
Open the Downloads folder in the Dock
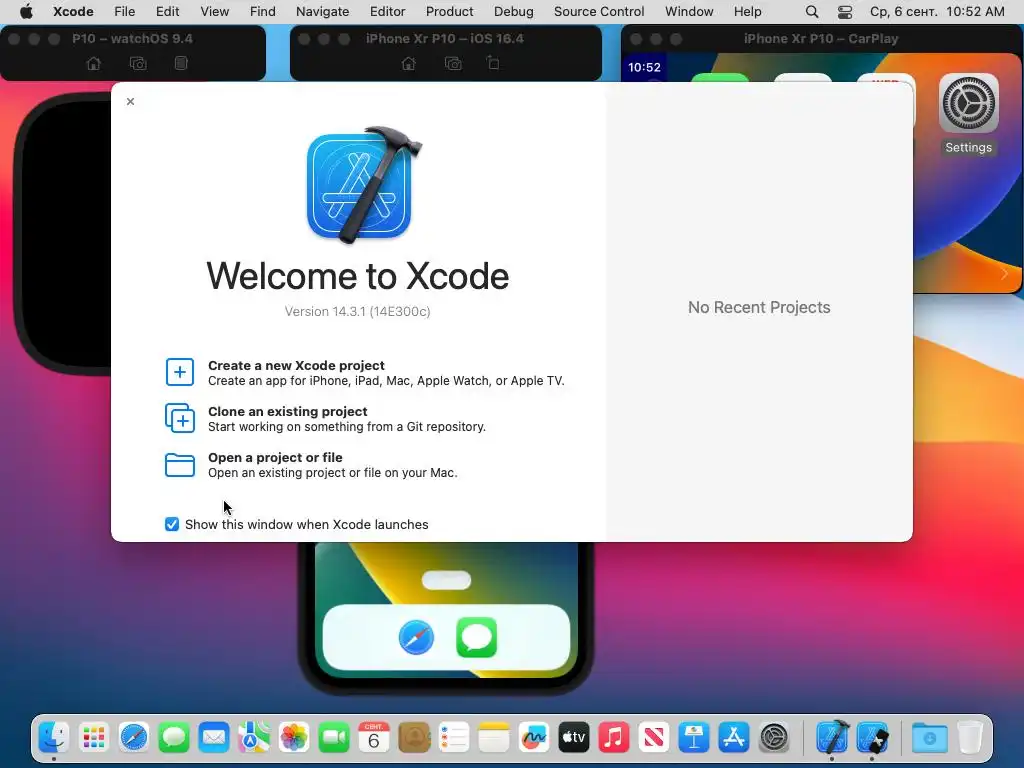click(930, 738)
